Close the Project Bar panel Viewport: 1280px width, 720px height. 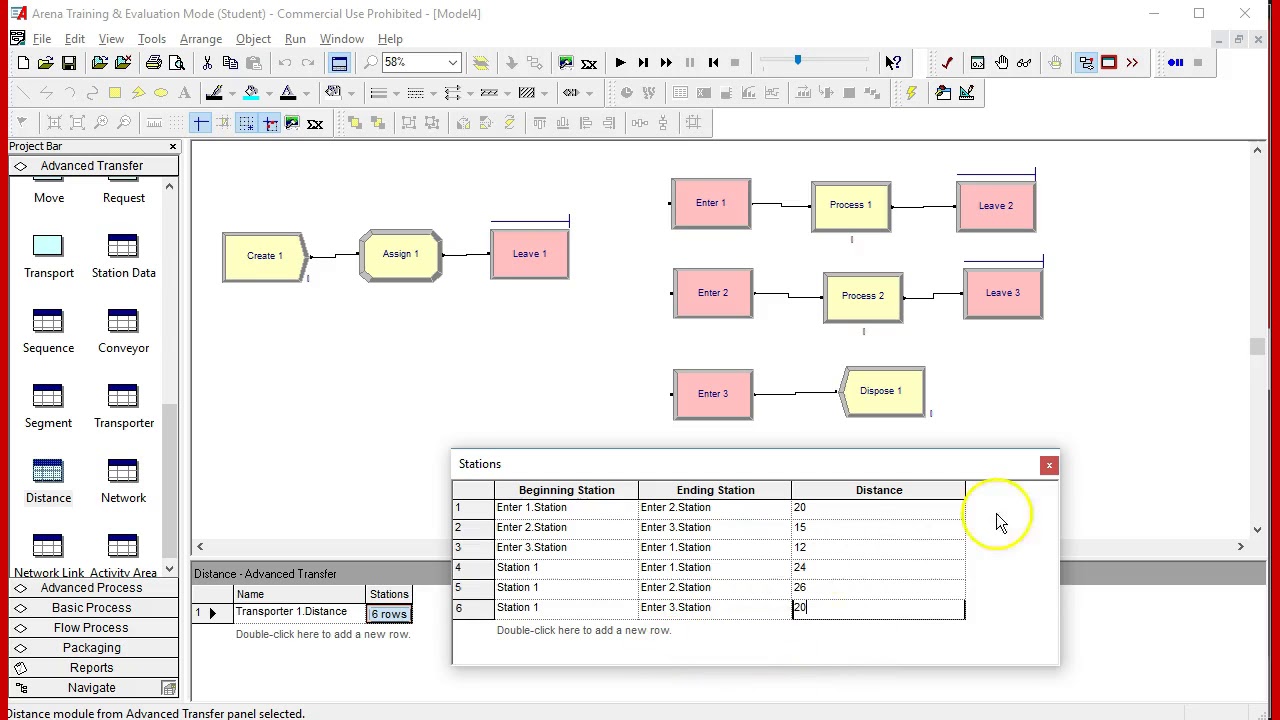pyautogui.click(x=172, y=147)
